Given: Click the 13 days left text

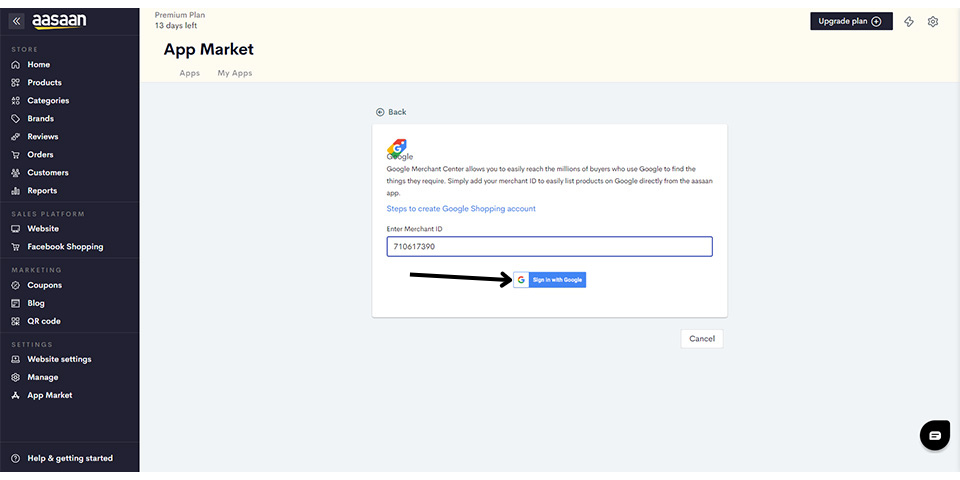Looking at the screenshot, I should pos(176,26).
